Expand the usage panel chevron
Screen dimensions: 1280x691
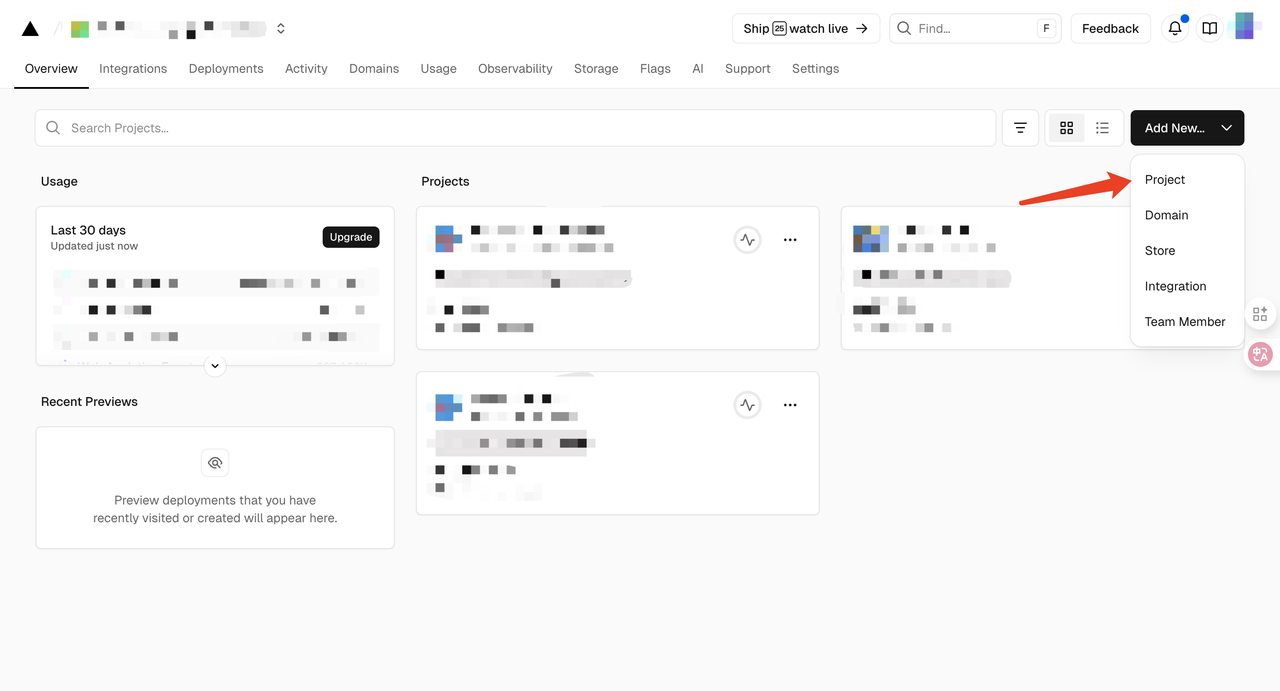[215, 366]
